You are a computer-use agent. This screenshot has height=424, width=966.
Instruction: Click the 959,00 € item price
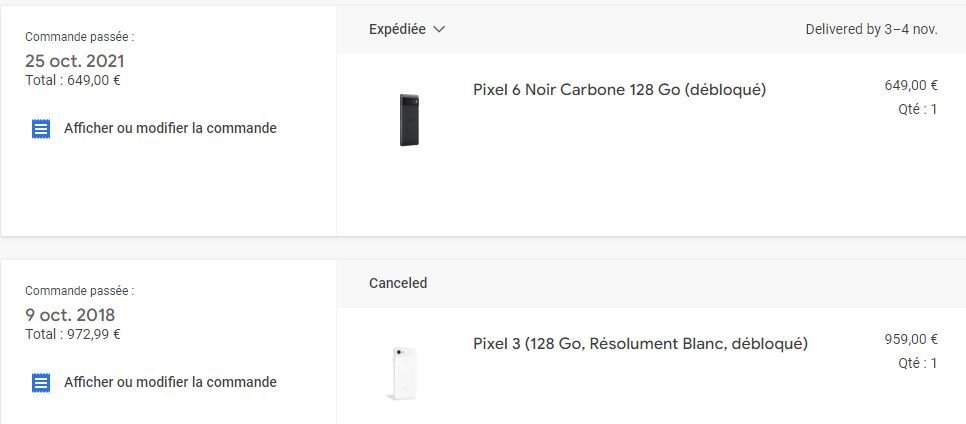tap(911, 340)
